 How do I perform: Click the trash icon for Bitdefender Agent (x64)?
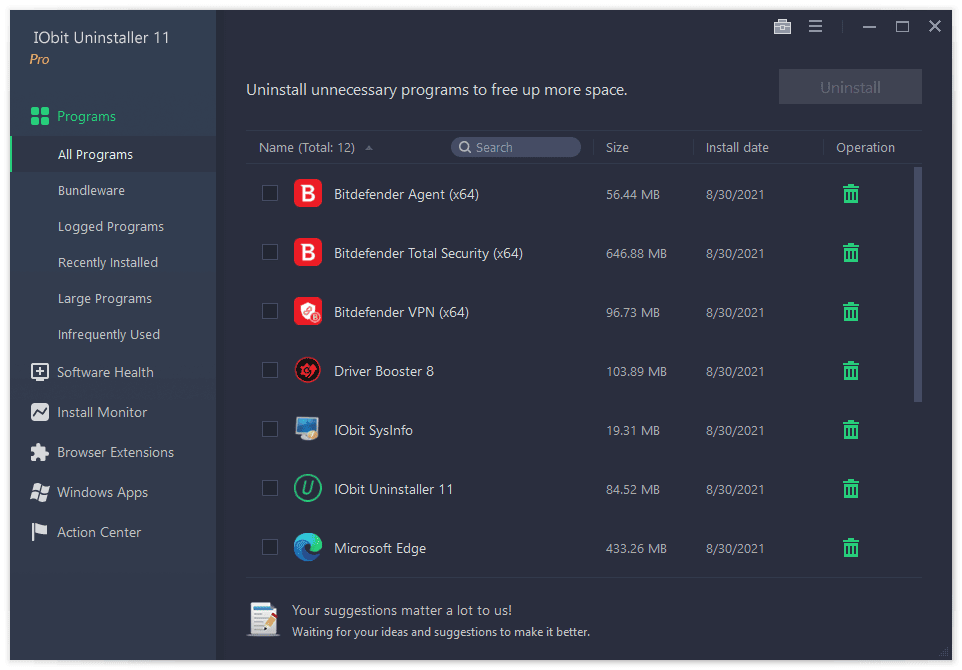[x=850, y=194]
